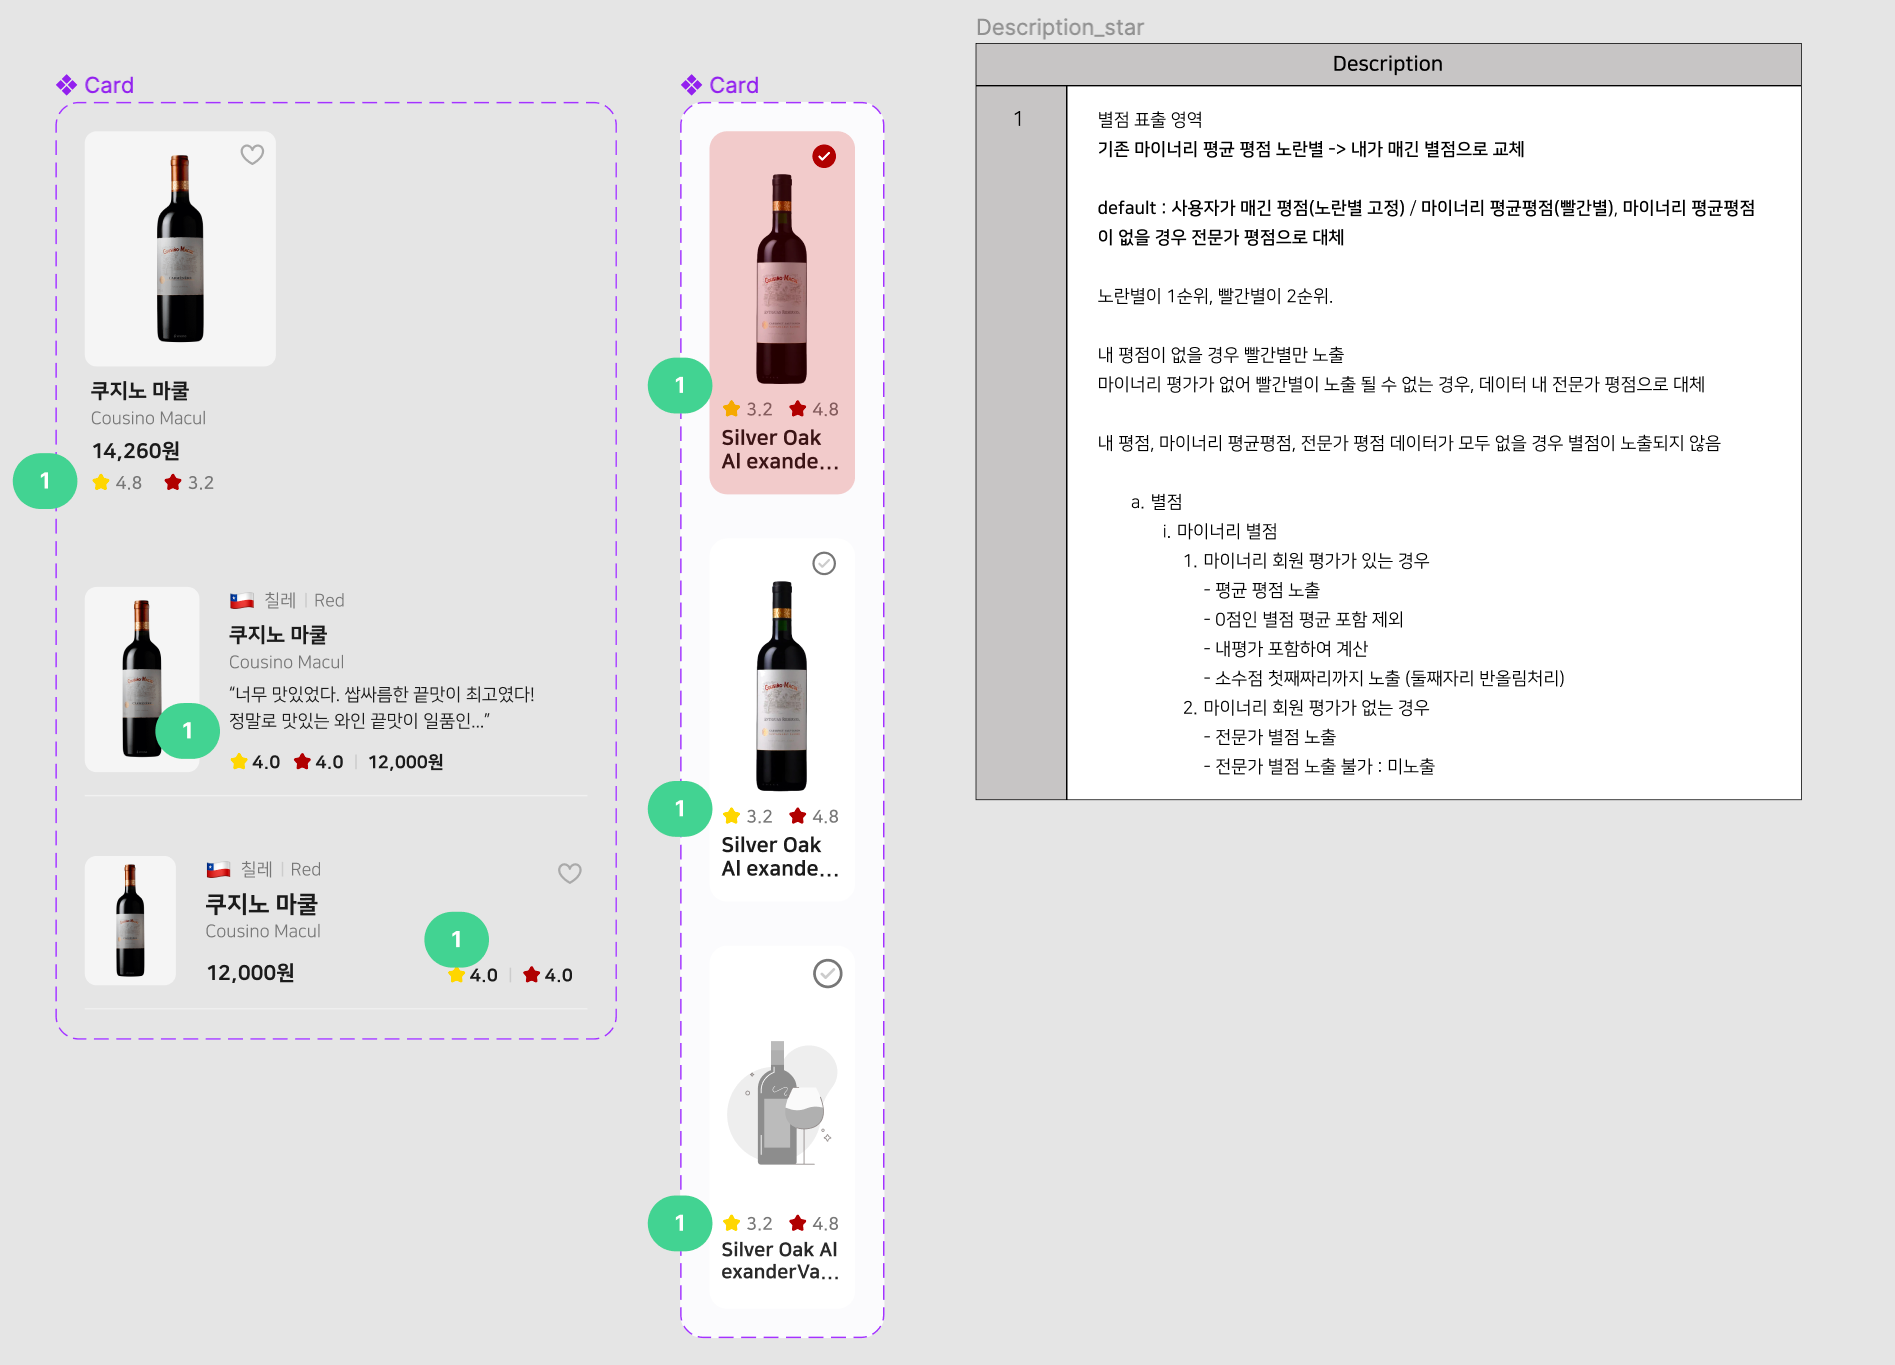Click the 별점 표출 영역 heading in description
The width and height of the screenshot is (1895, 1365).
pyautogui.click(x=1150, y=119)
